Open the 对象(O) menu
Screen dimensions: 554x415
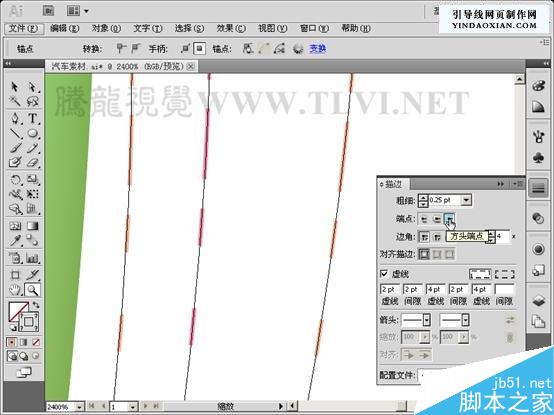(x=106, y=29)
